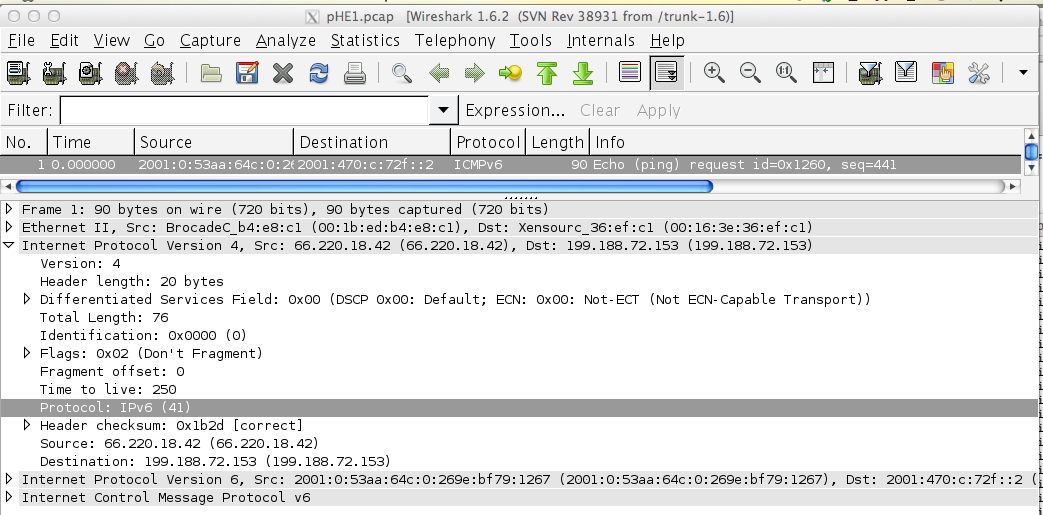Sort by the Destination column header
The height and width of the screenshot is (515, 1043).
point(372,142)
